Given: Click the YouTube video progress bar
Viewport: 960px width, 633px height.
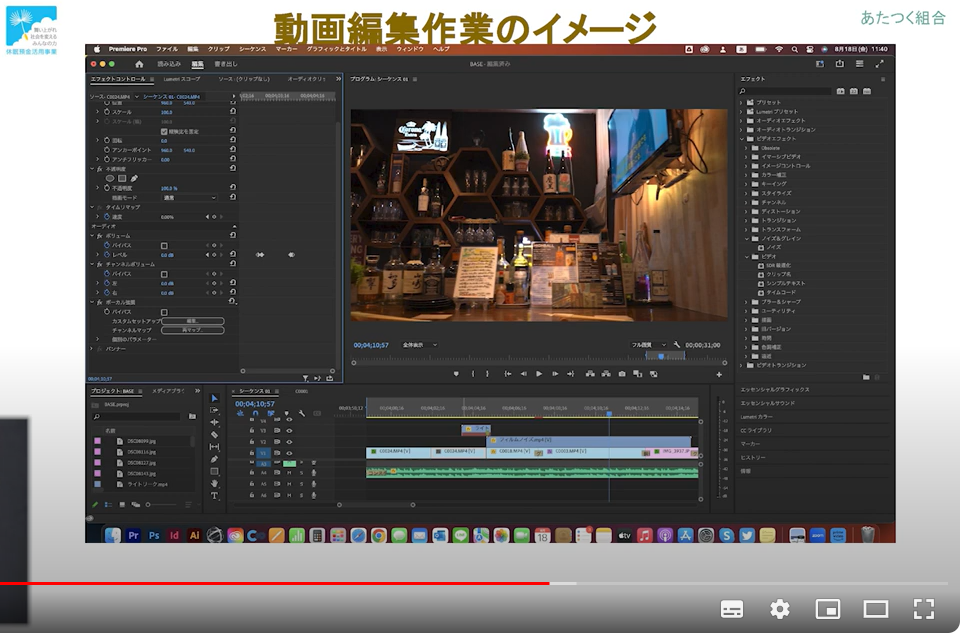Looking at the screenshot, I should [x=474, y=583].
